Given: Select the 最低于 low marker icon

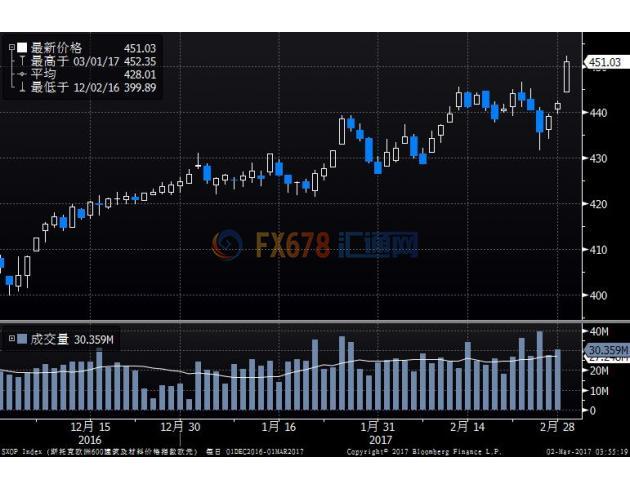Looking at the screenshot, I should [x=22, y=88].
